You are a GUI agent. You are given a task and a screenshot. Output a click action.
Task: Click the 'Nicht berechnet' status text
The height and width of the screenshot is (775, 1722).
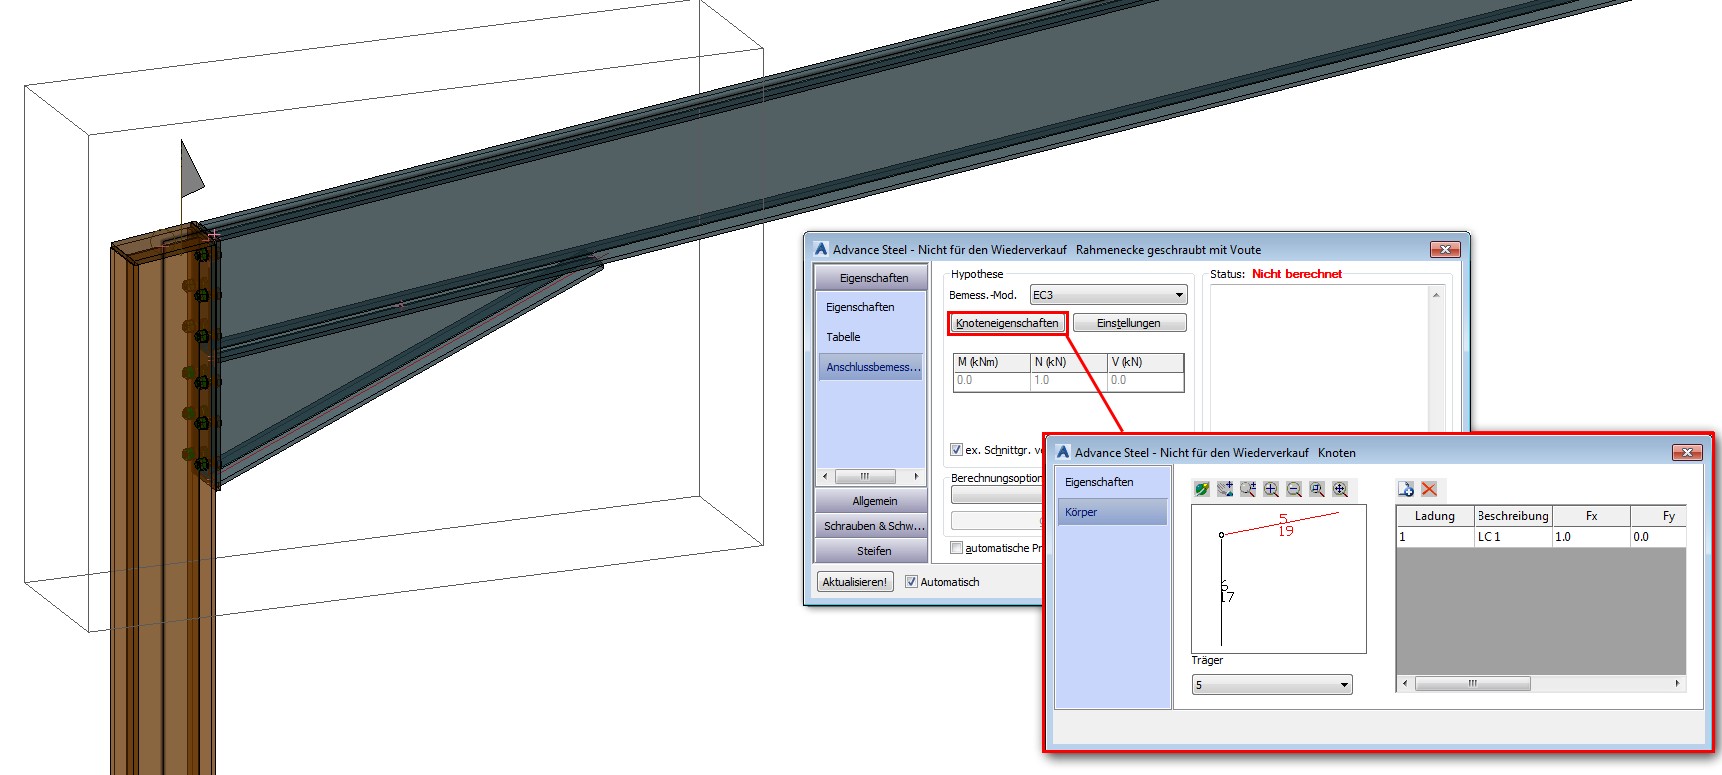(x=1297, y=274)
